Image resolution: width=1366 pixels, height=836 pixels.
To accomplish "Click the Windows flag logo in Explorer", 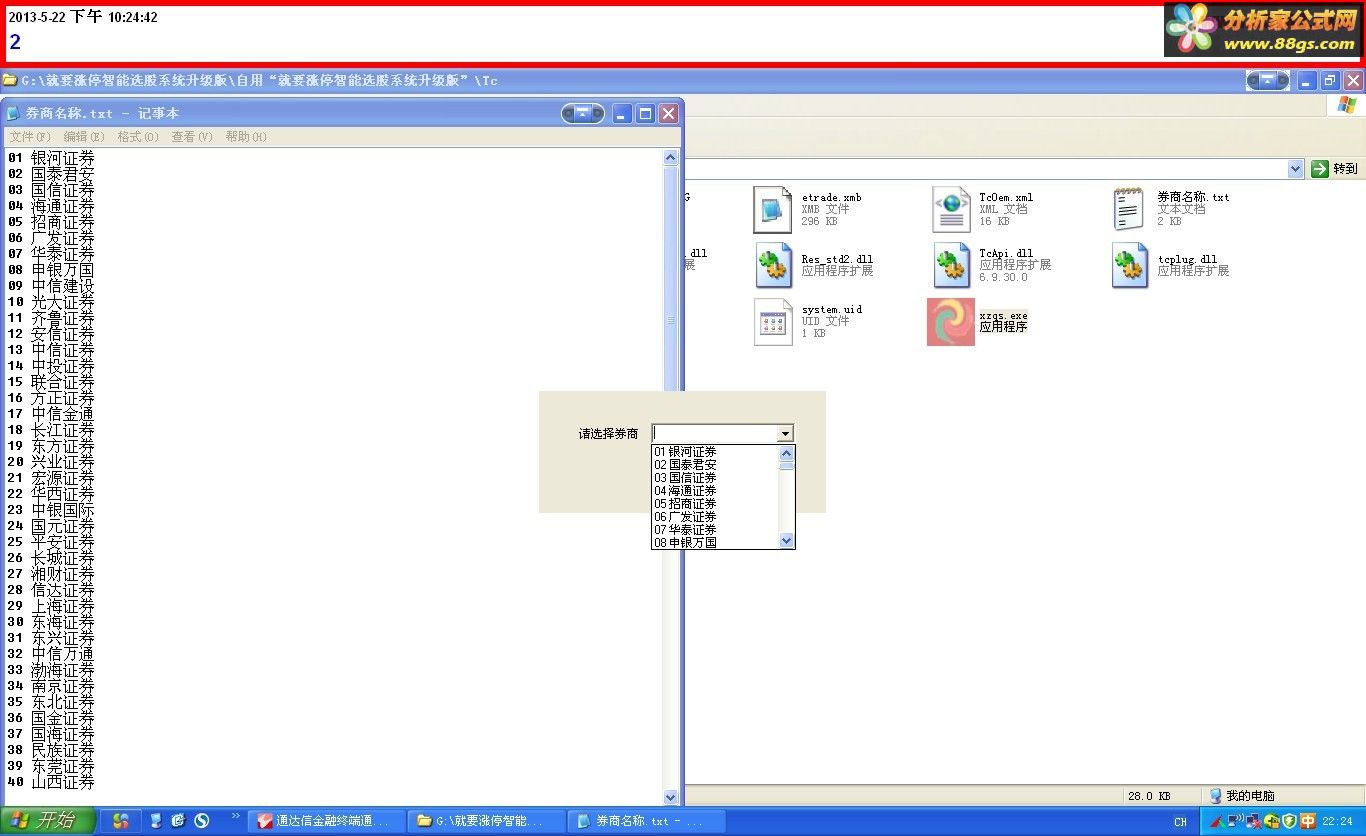I will [1346, 104].
